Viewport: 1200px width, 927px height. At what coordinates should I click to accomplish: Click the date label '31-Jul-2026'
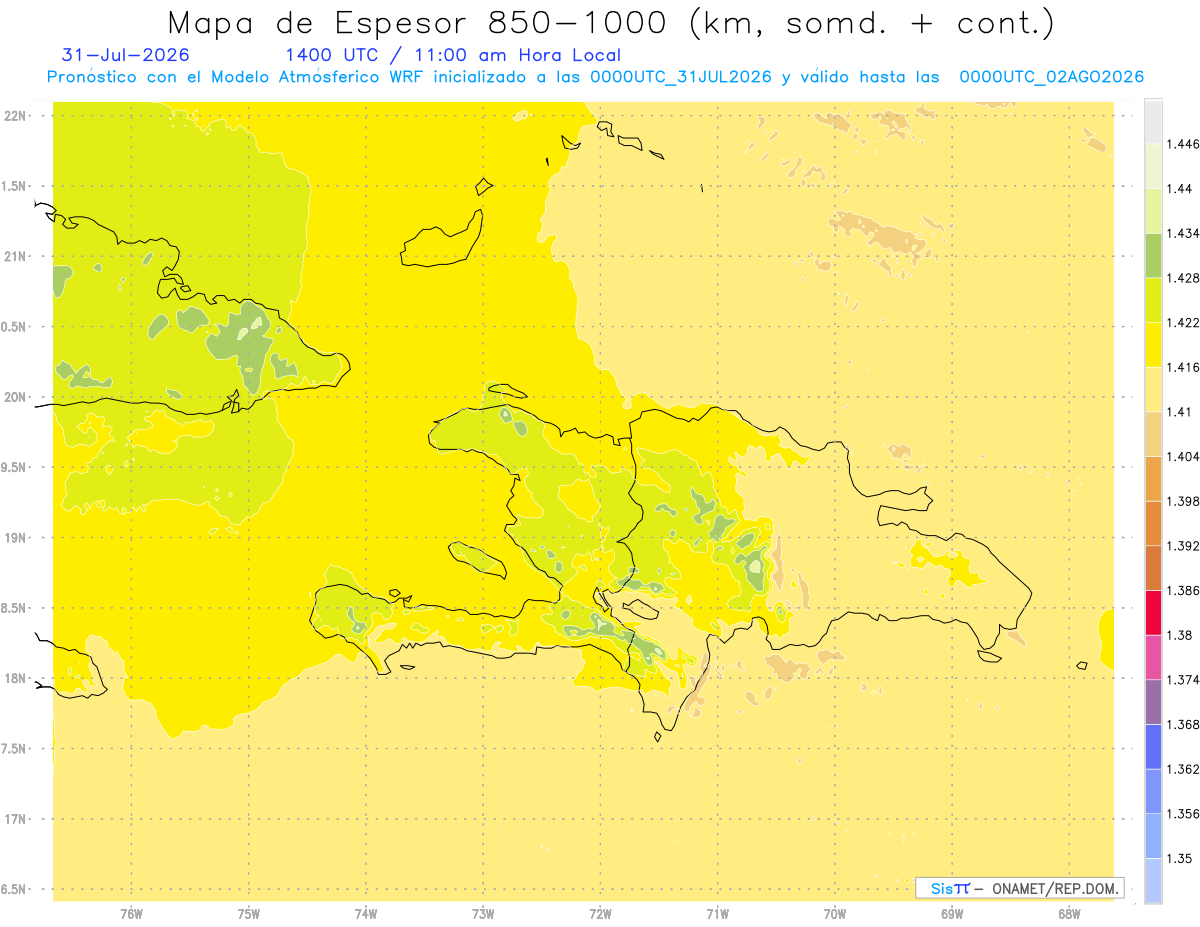[125, 55]
